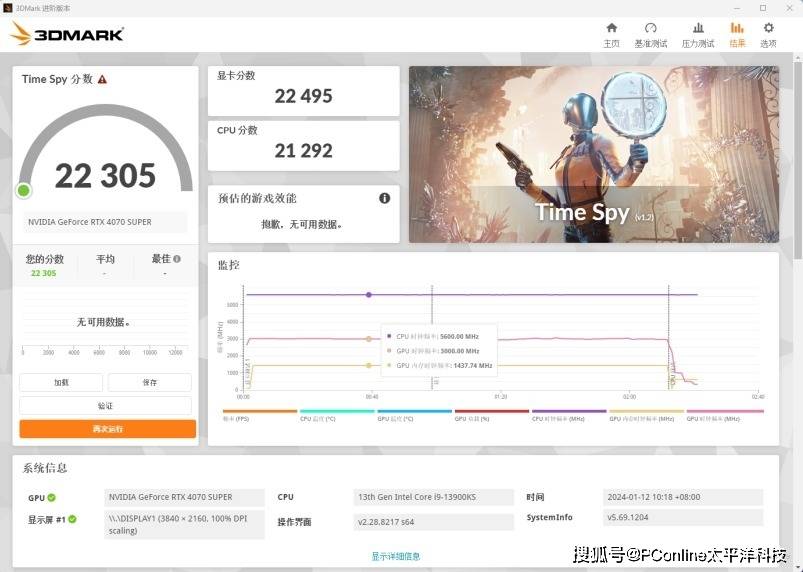Viewport: 803px width, 572px height.
Task: Click the SystemInfo v5.69.1204 field
Action: (683, 518)
